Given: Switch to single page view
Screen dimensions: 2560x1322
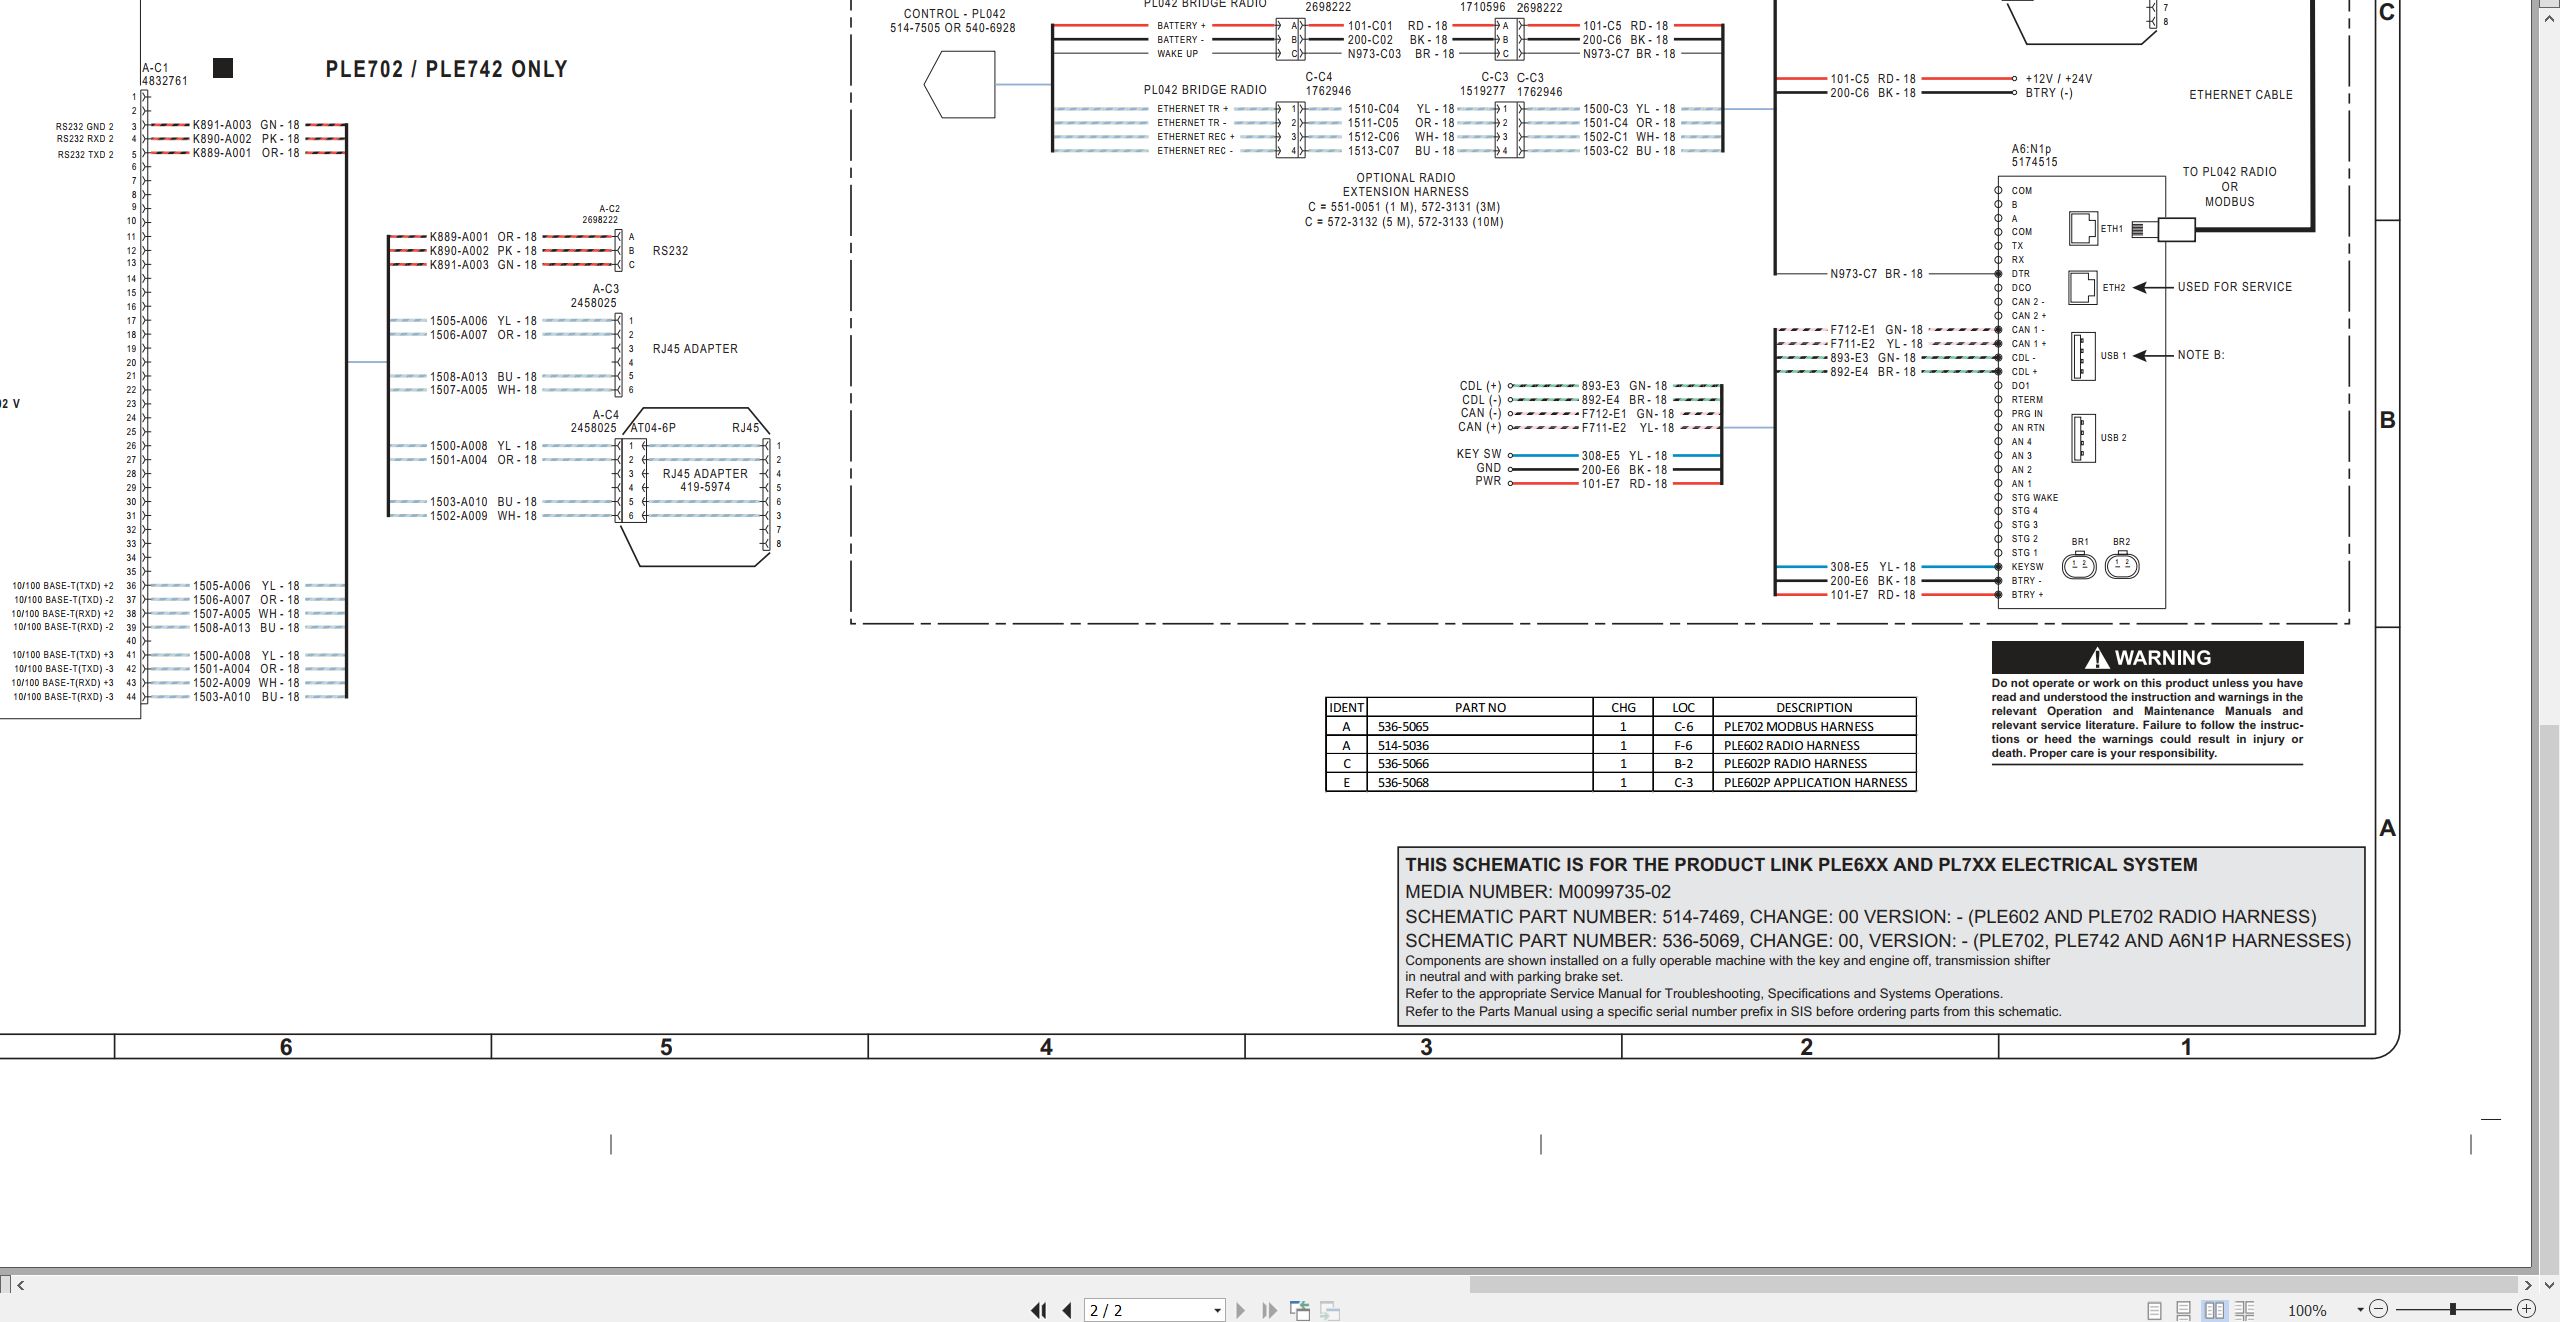Looking at the screenshot, I should click(2154, 1310).
